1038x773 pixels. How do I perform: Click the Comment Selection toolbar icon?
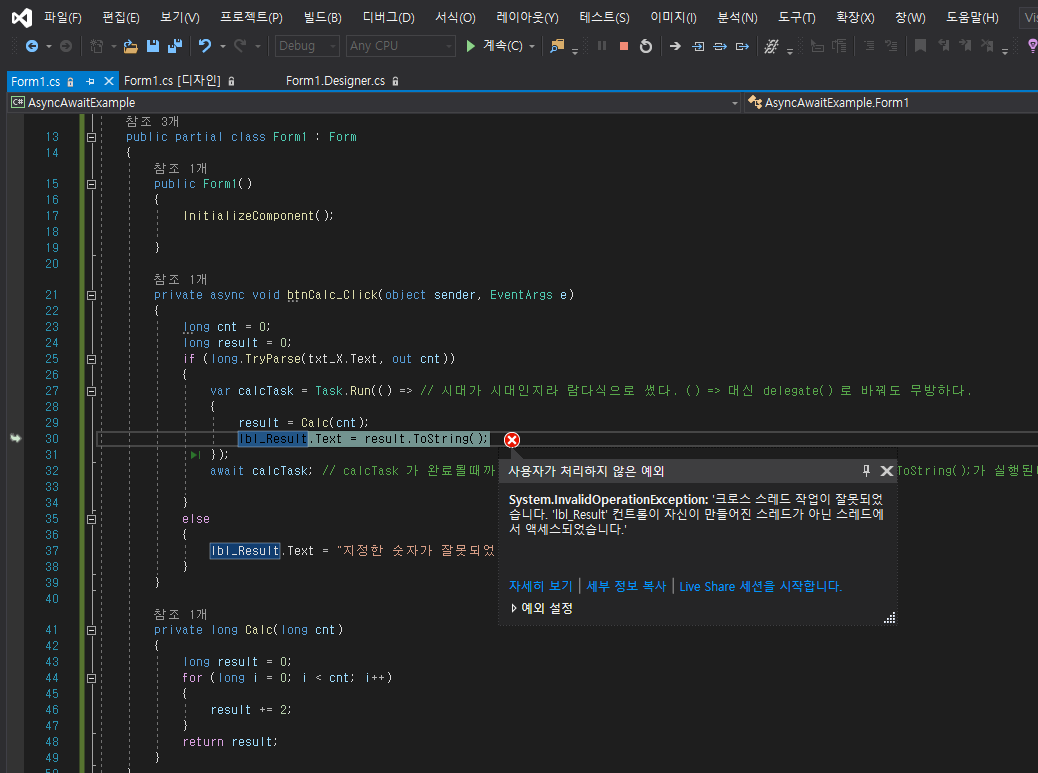869,46
